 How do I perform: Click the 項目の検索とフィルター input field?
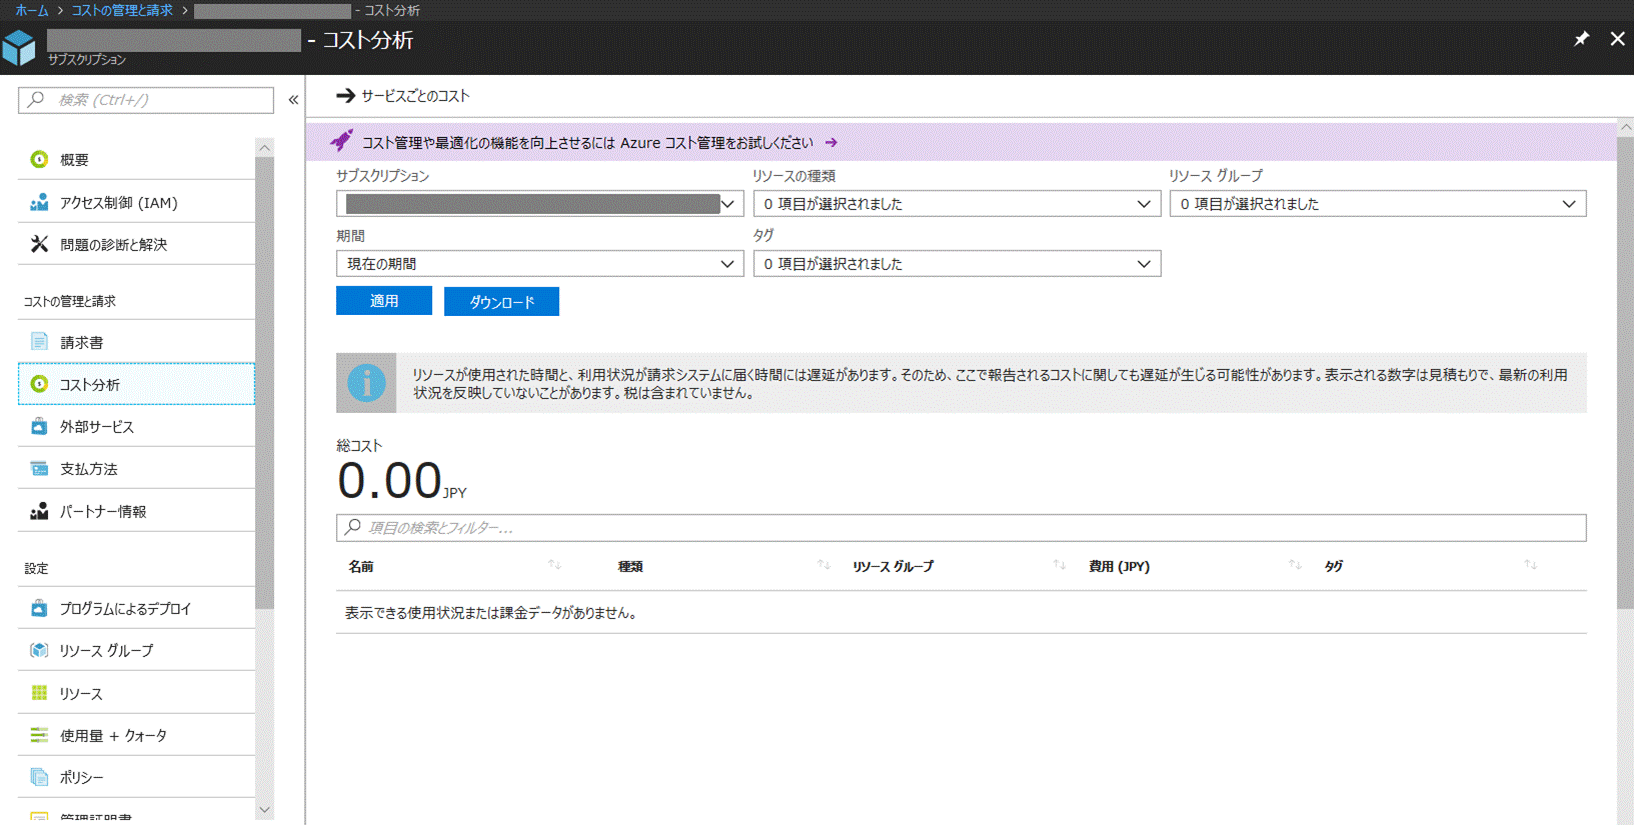pyautogui.click(x=961, y=527)
